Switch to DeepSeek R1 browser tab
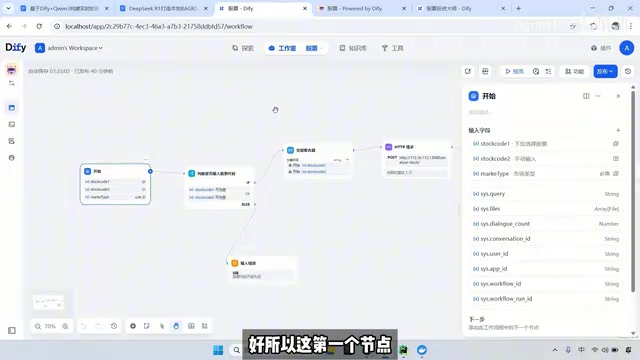640x360 pixels. point(163,8)
